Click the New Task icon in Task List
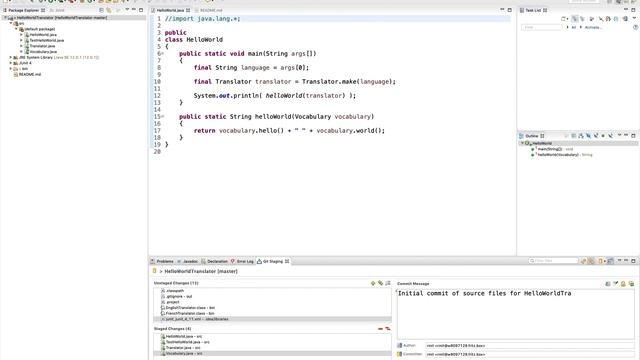This screenshot has height=360, width=640. pyautogui.click(x=563, y=19)
